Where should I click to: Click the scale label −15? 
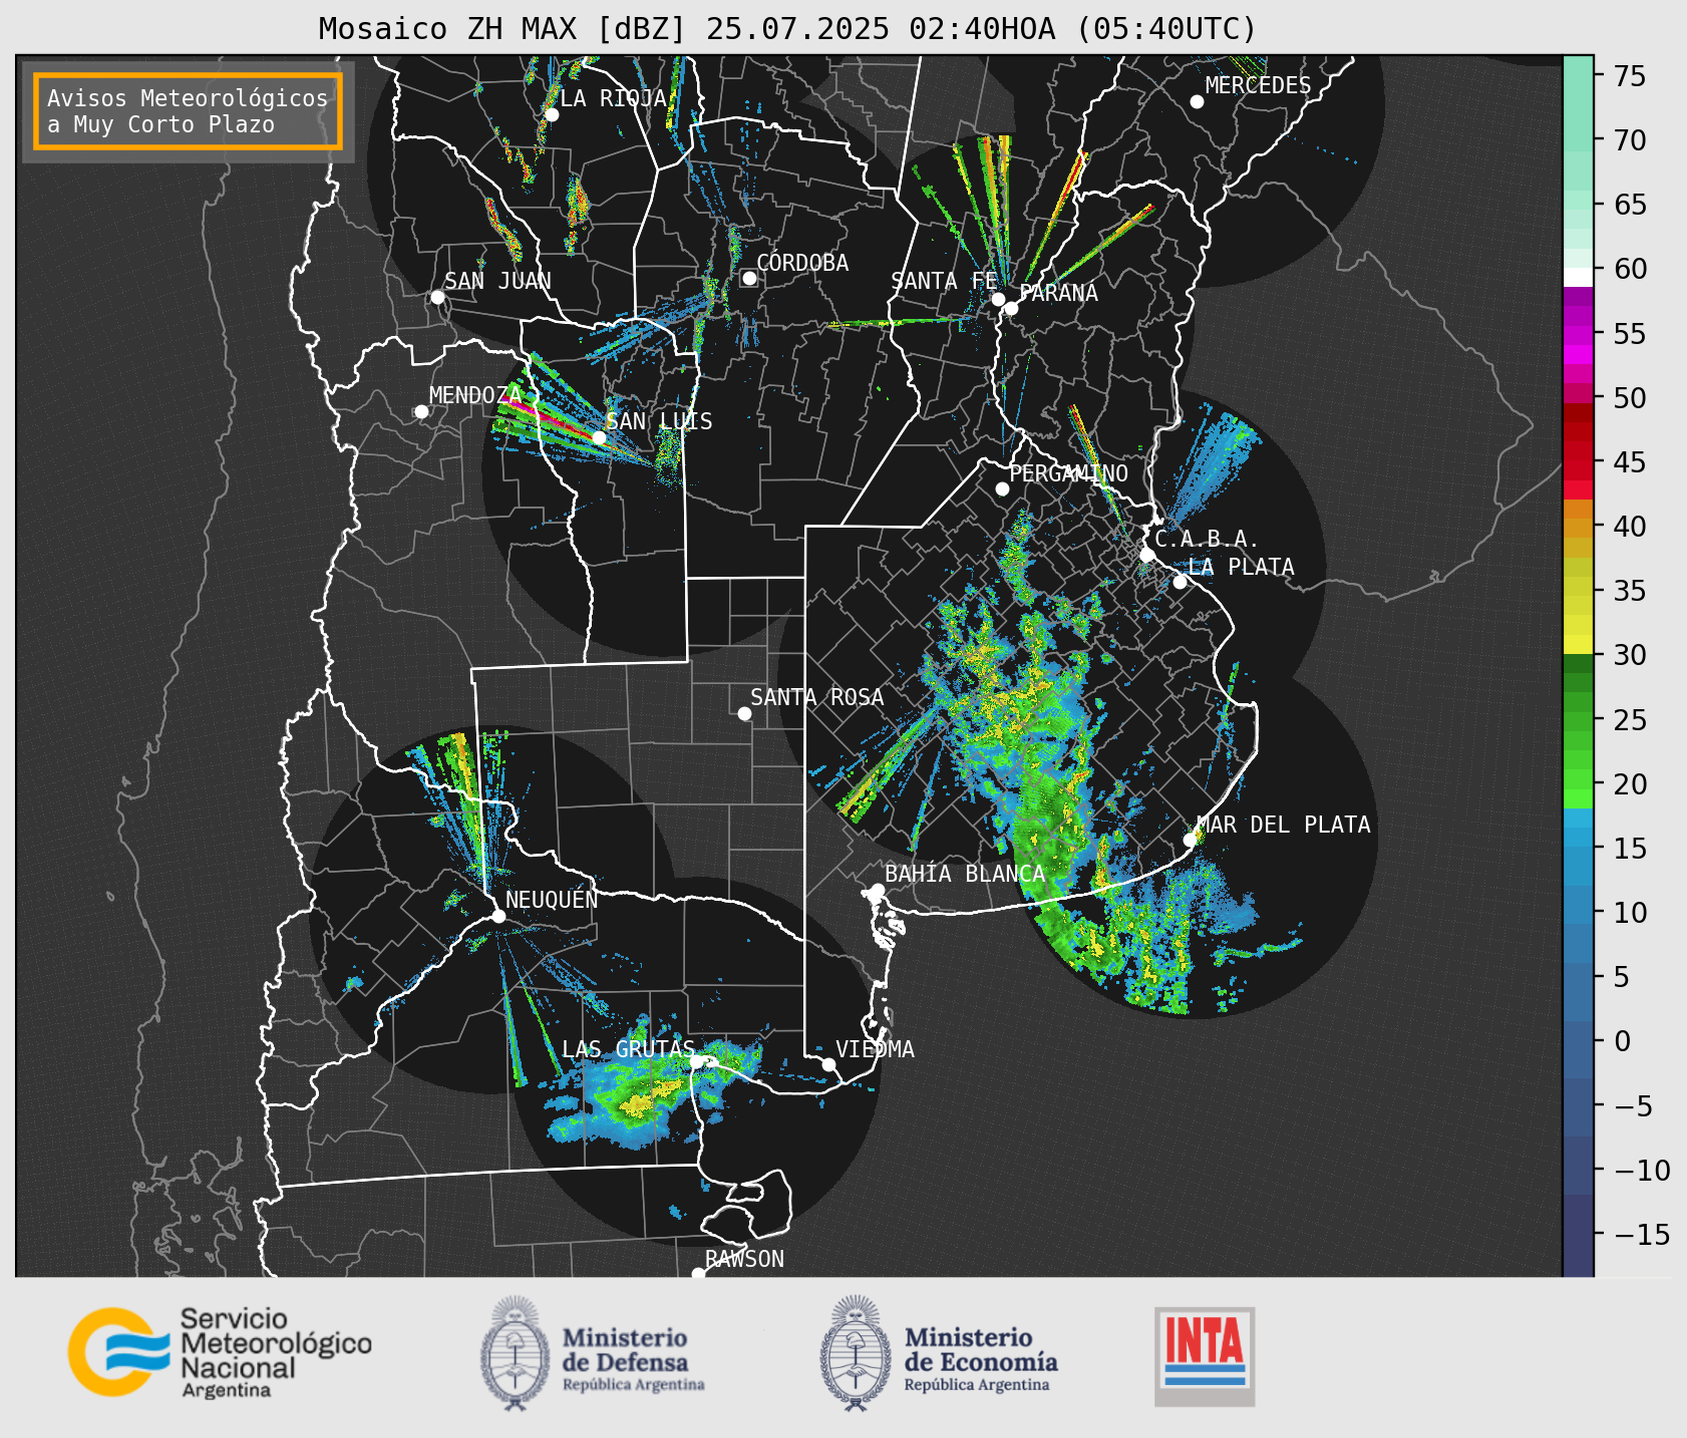click(x=1641, y=1234)
